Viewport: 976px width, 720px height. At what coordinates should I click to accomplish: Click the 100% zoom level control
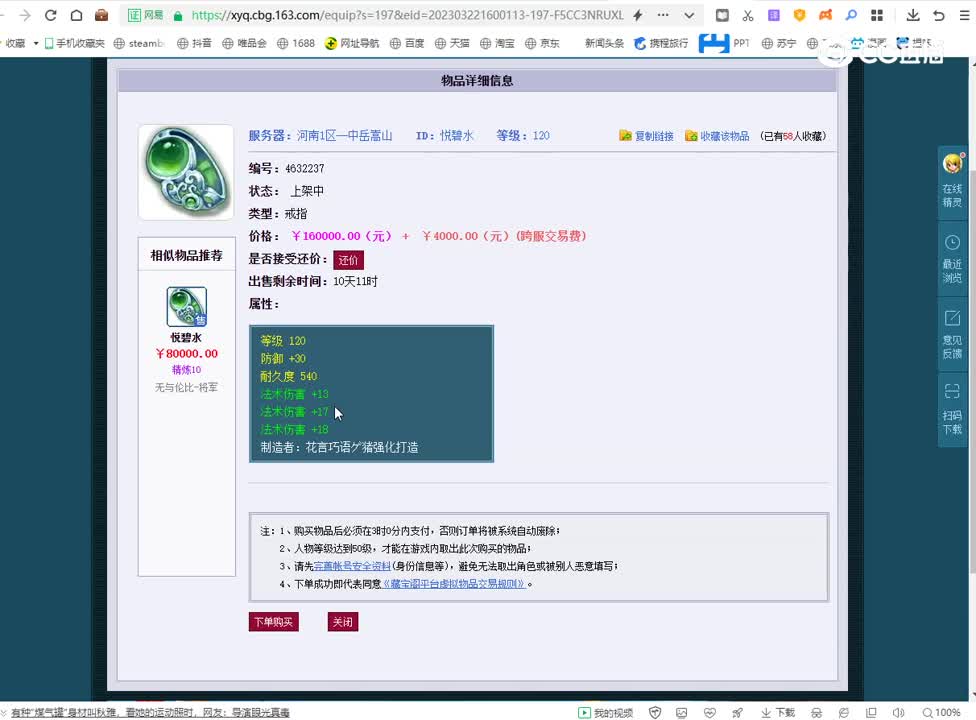click(x=941, y=713)
